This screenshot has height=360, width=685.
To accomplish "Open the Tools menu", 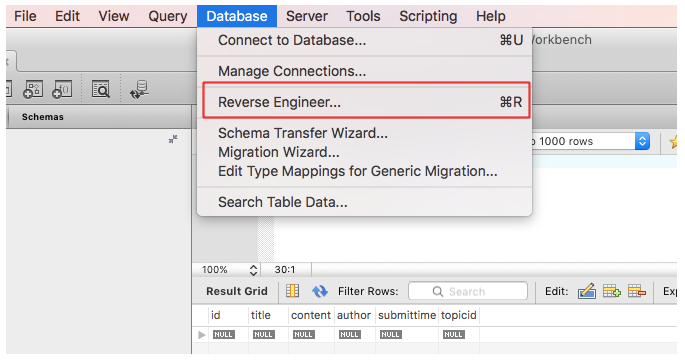I will [363, 16].
